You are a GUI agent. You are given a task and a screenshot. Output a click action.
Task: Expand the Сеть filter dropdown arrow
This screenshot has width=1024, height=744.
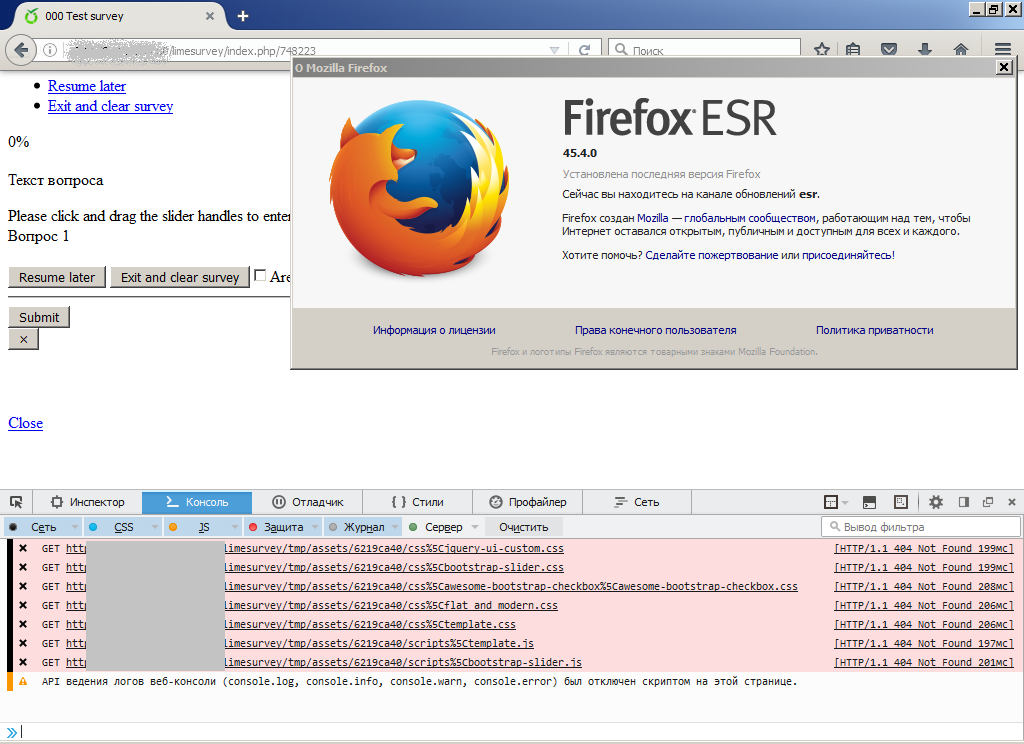click(75, 527)
